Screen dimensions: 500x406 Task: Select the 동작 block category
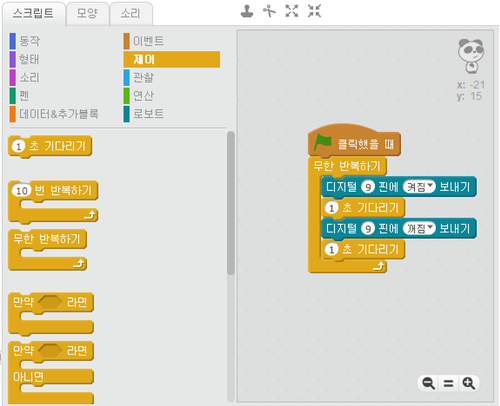click(25, 41)
